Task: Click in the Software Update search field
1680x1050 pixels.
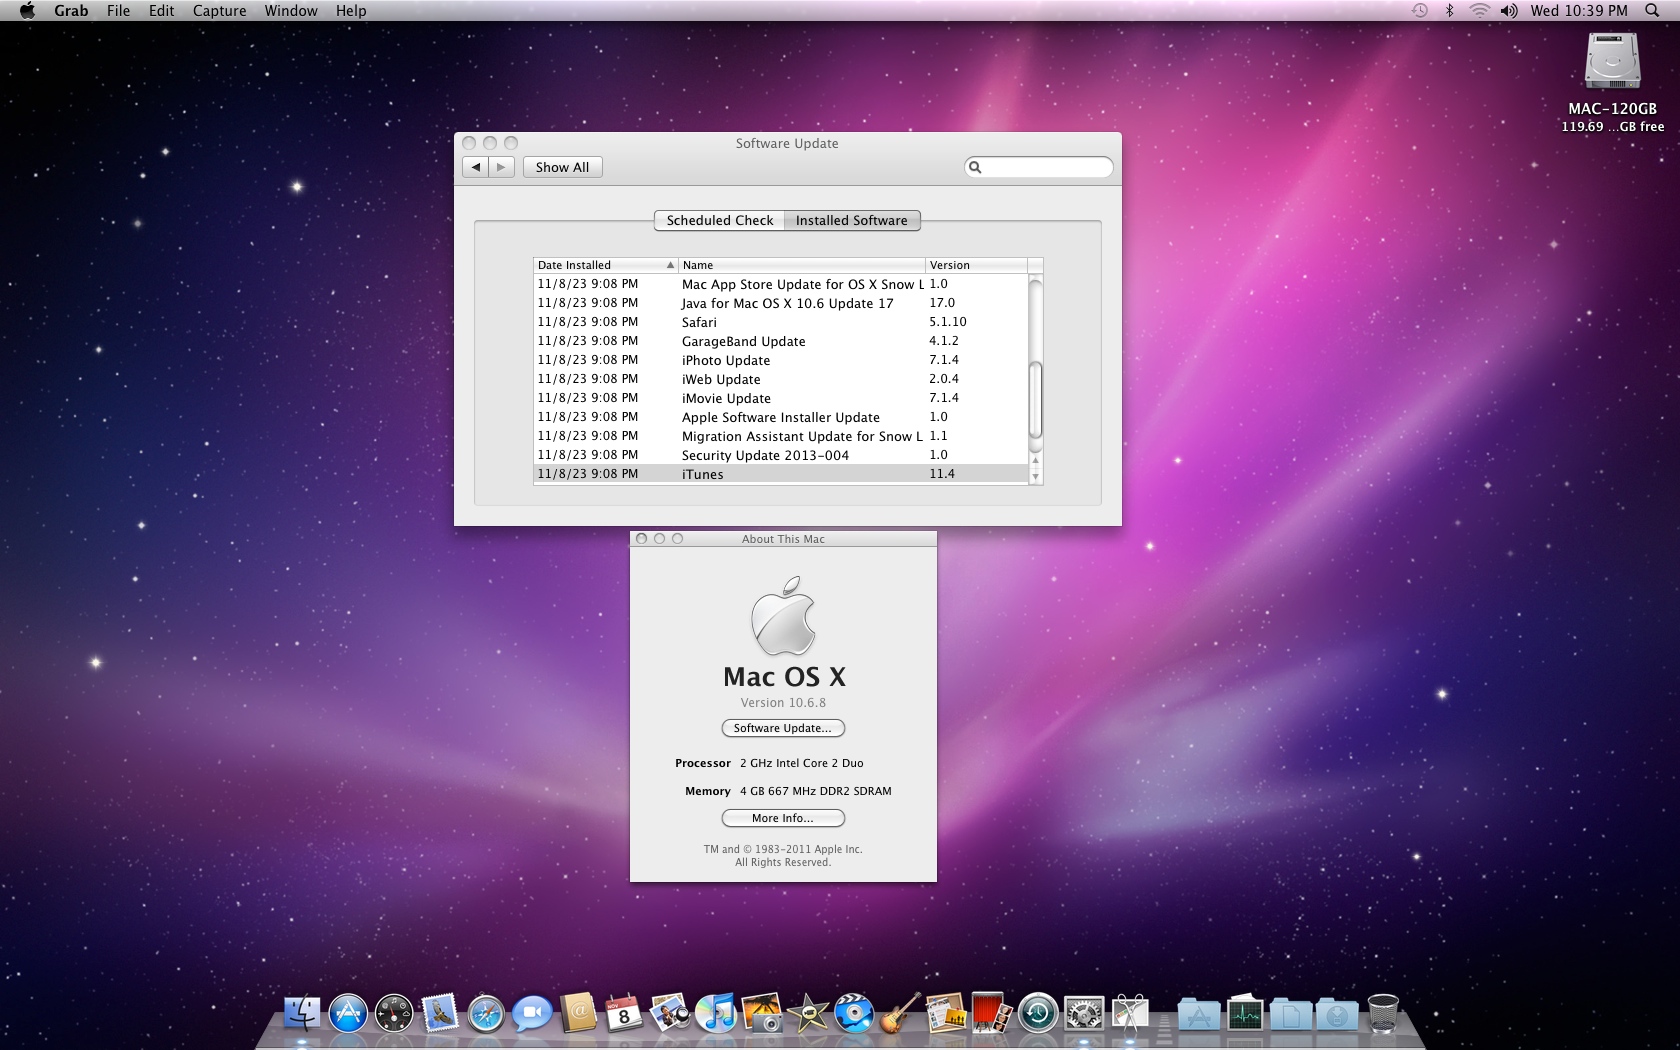Action: pyautogui.click(x=1038, y=167)
